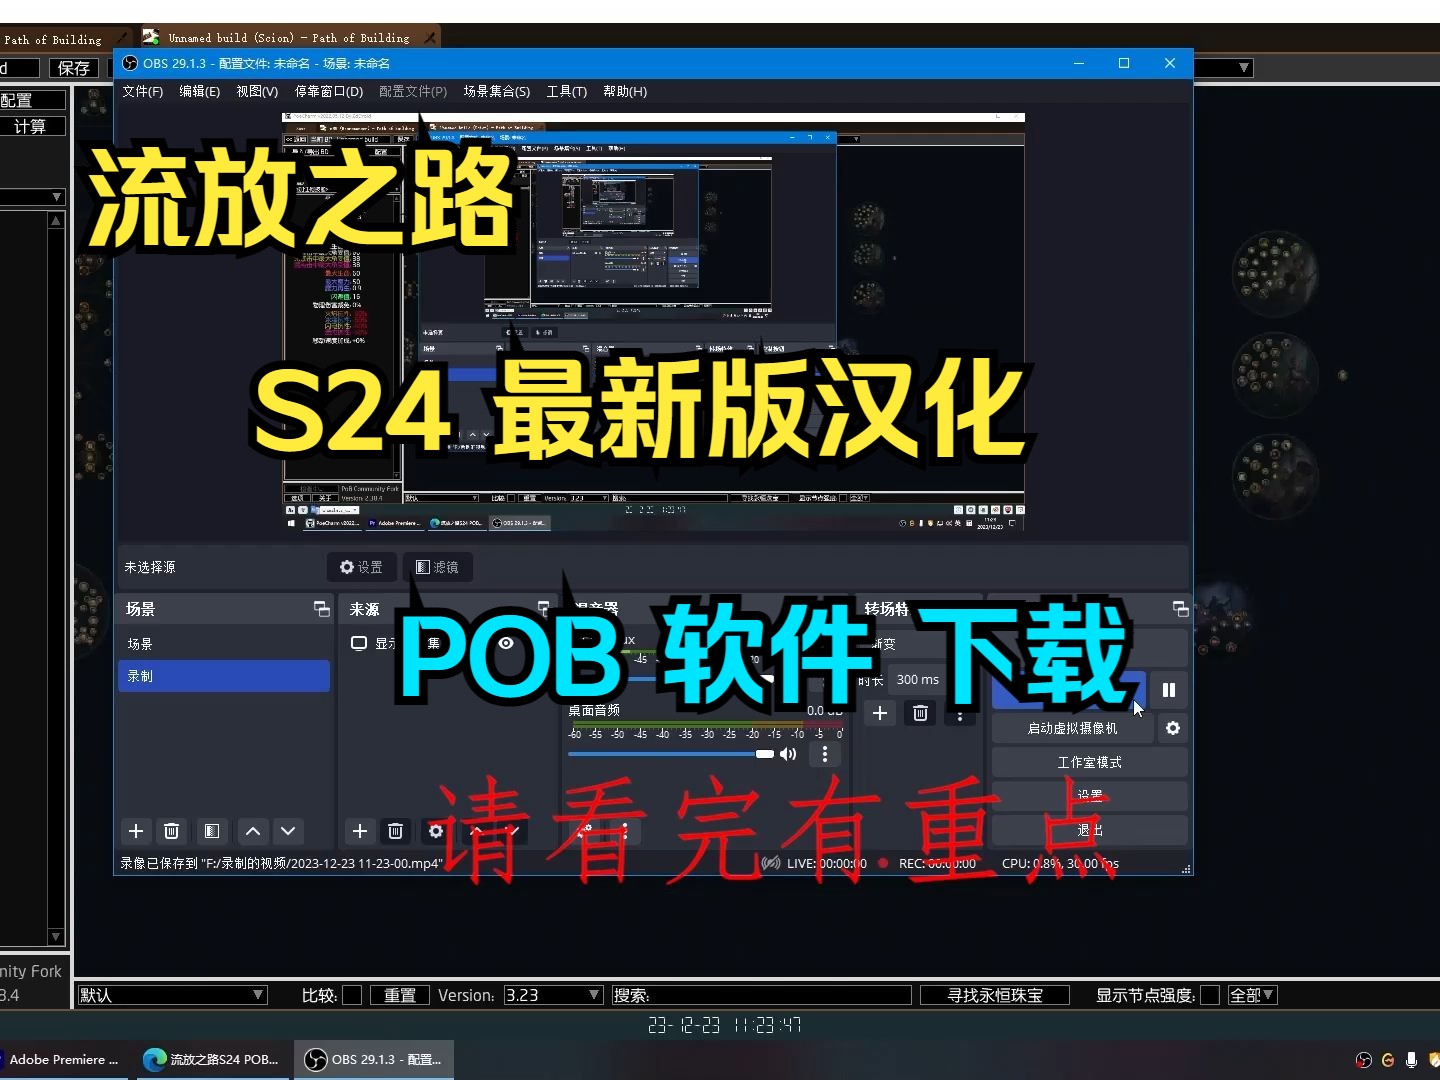Adjust 桌面音频 volume slider

coord(671,754)
